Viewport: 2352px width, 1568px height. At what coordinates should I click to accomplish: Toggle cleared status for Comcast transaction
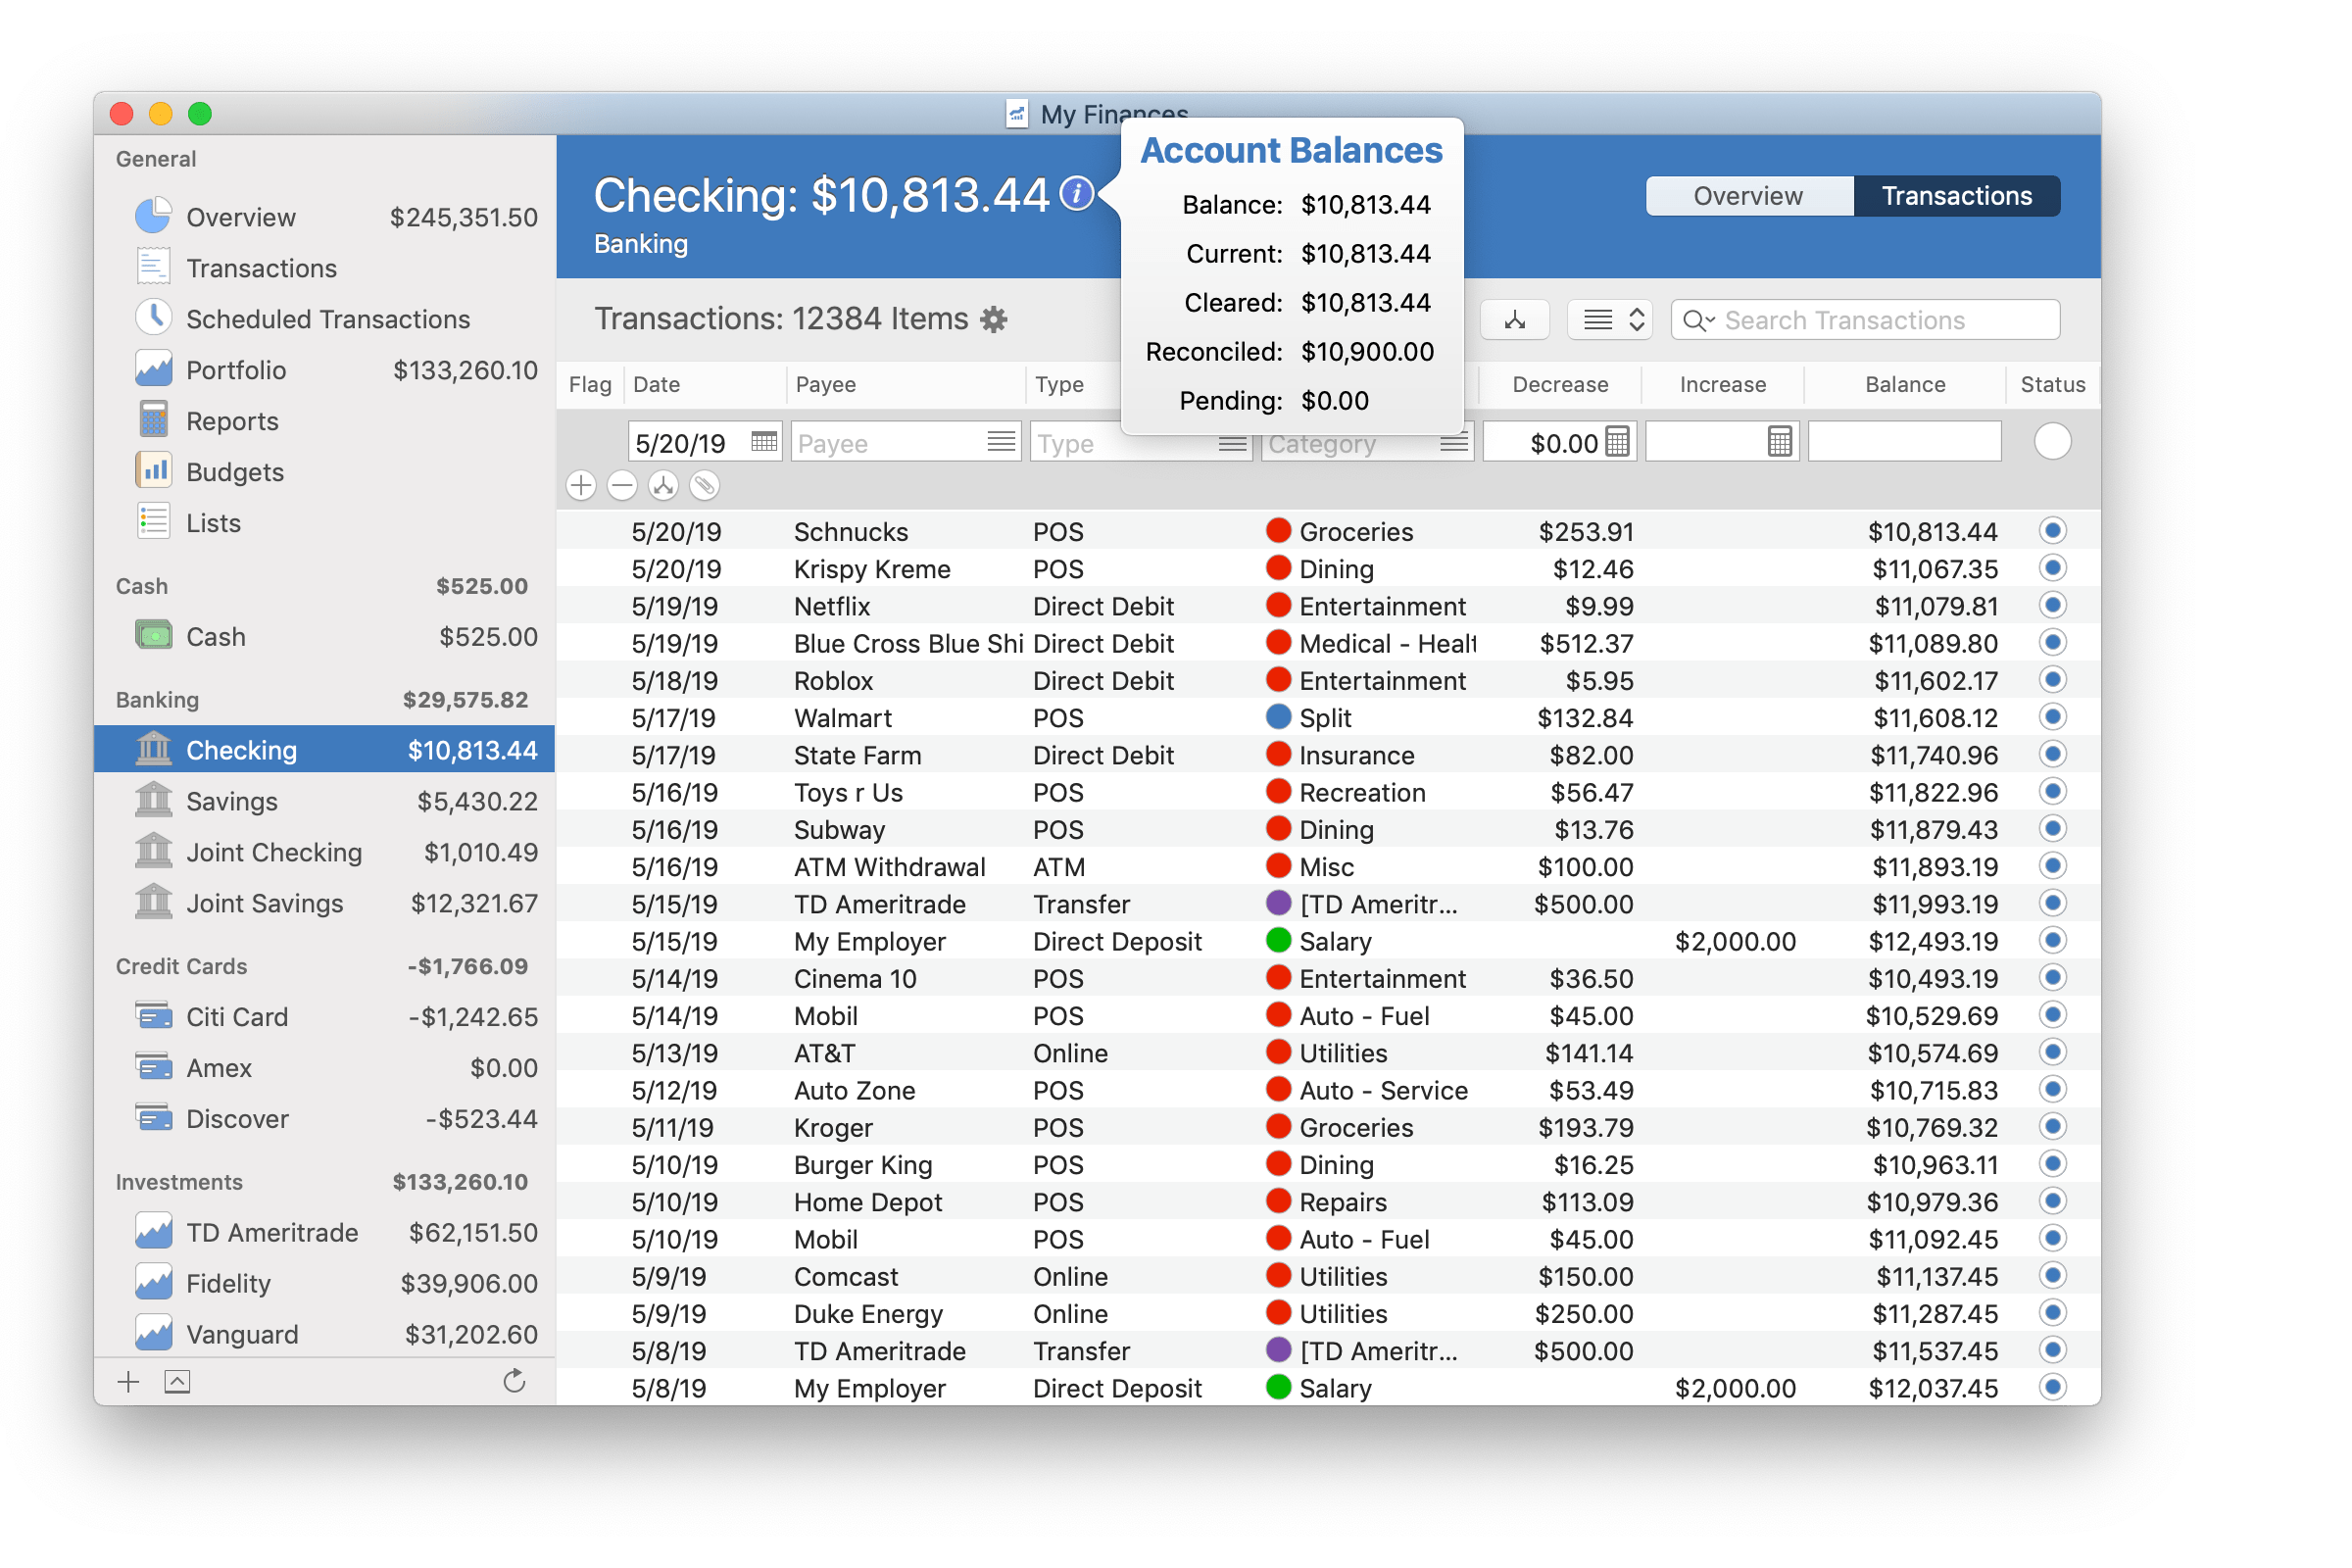[x=2052, y=1276]
